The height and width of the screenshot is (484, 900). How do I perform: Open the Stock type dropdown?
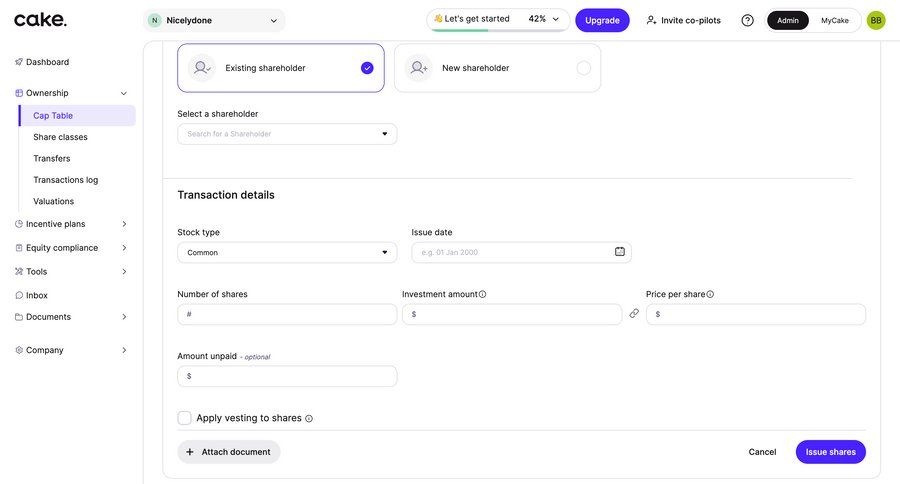point(287,253)
